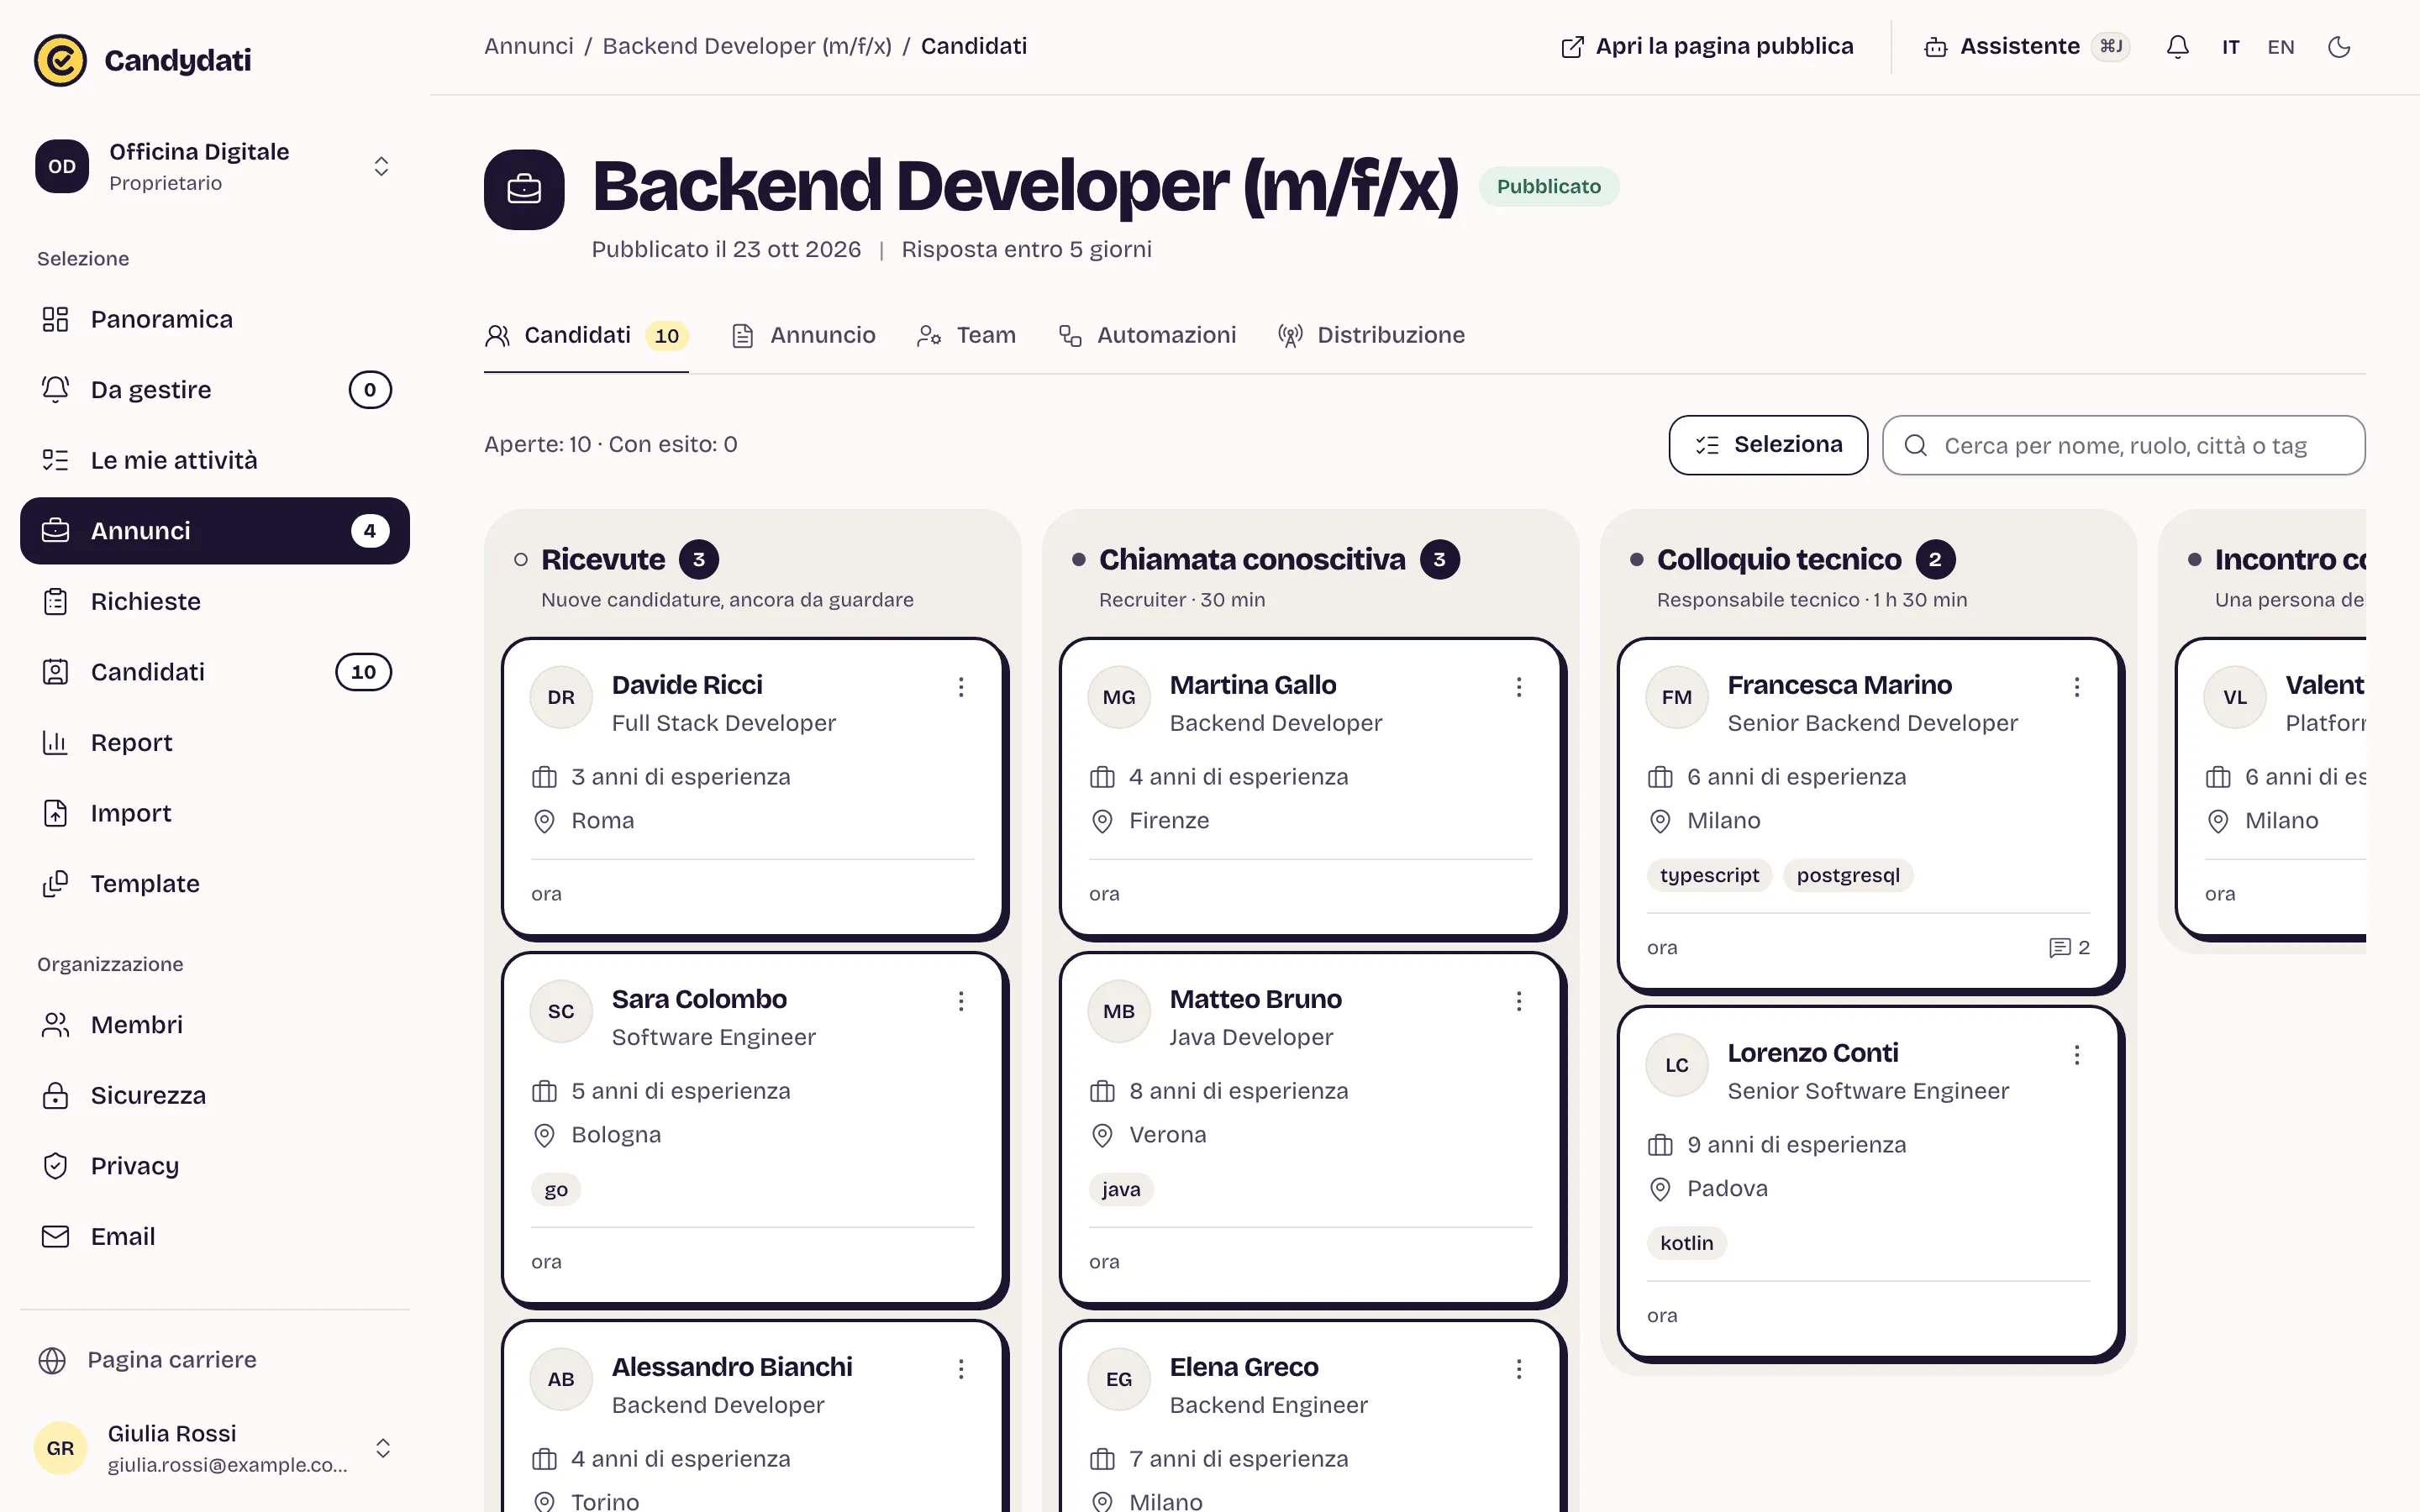This screenshot has width=2420, height=1512.
Task: Open Martina Gallo card options menu
Action: point(1519,687)
